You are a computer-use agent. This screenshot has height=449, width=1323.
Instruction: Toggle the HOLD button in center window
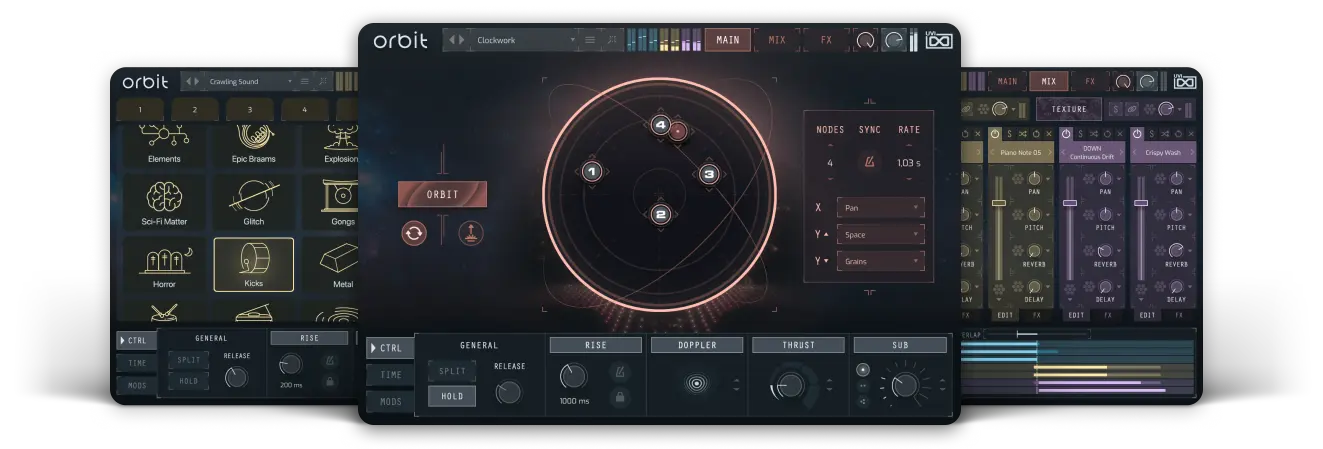point(452,396)
